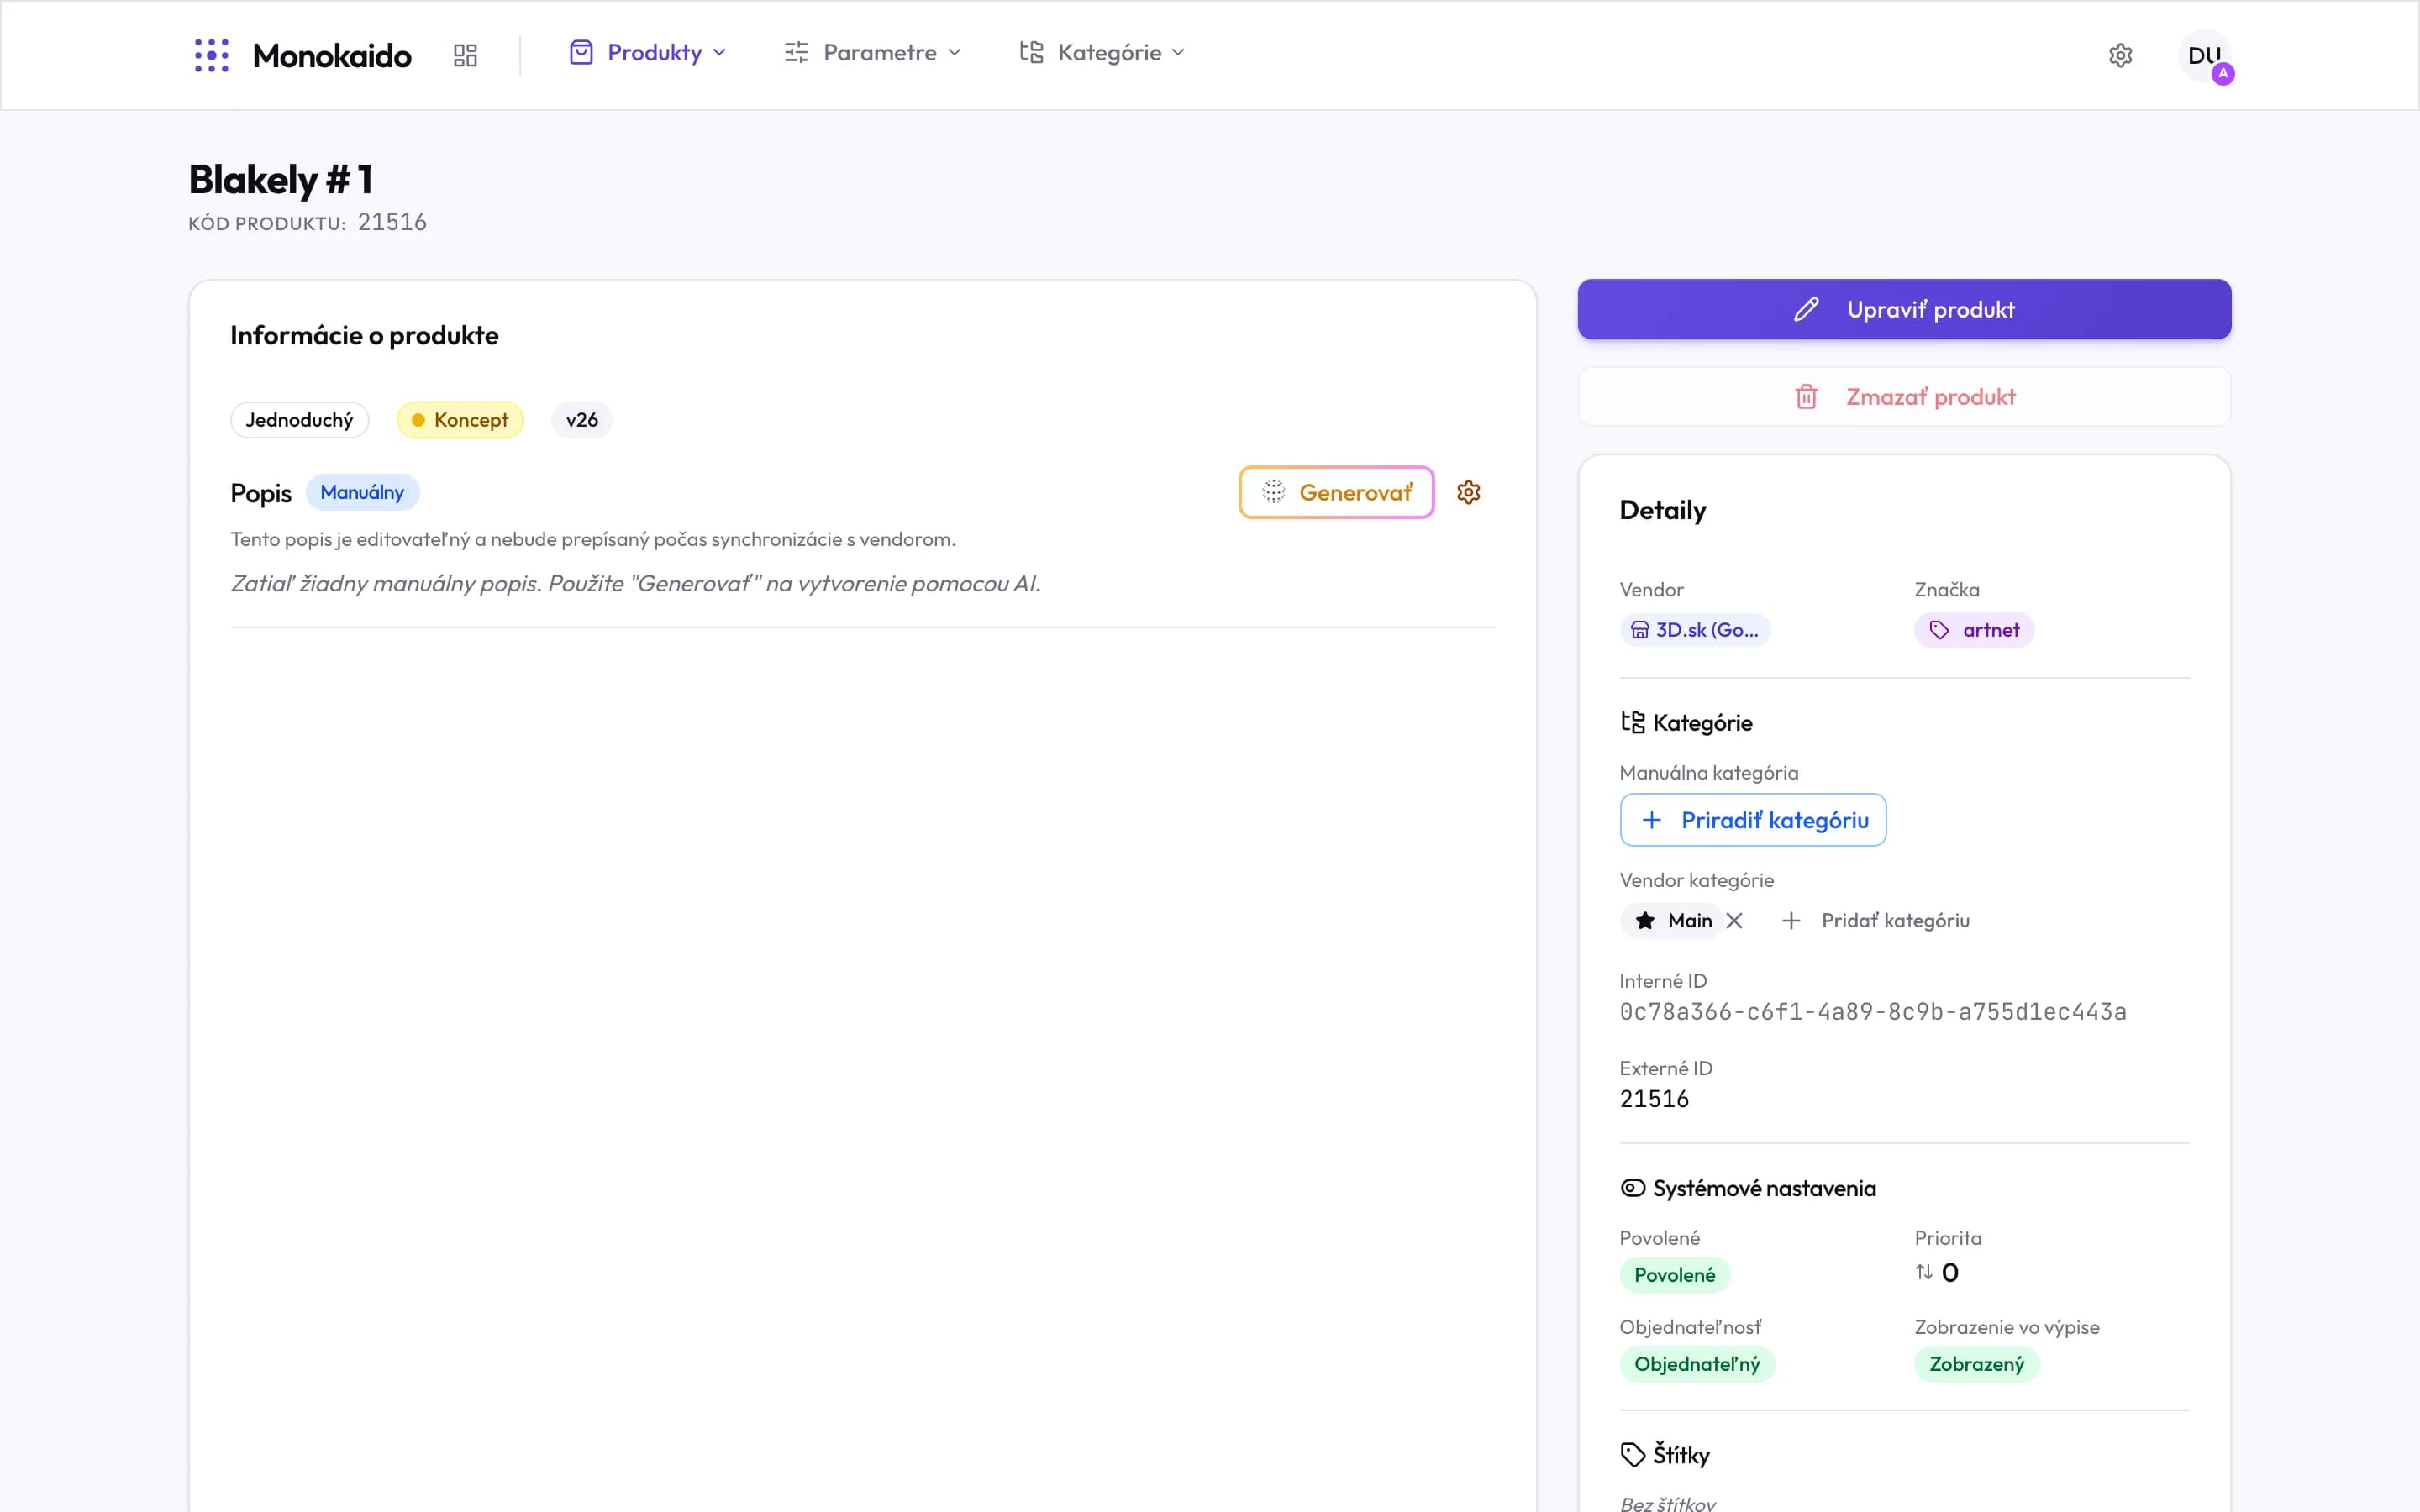Click the Koncept status badge
This screenshot has height=1512, width=2420.
click(460, 420)
